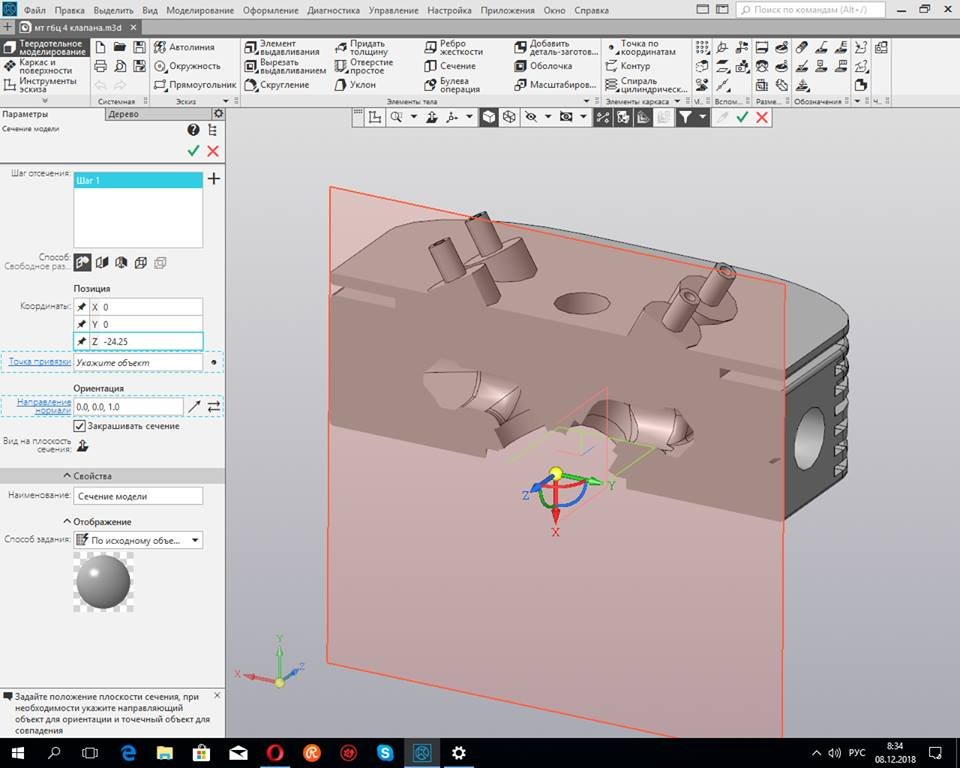Toggle the pin beside X coordinate

(82, 307)
